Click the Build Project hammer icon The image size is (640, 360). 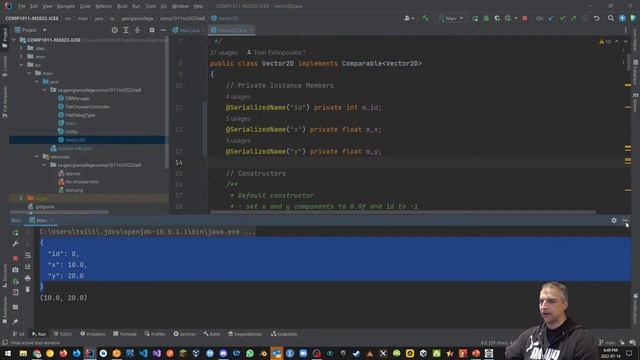pos(426,18)
